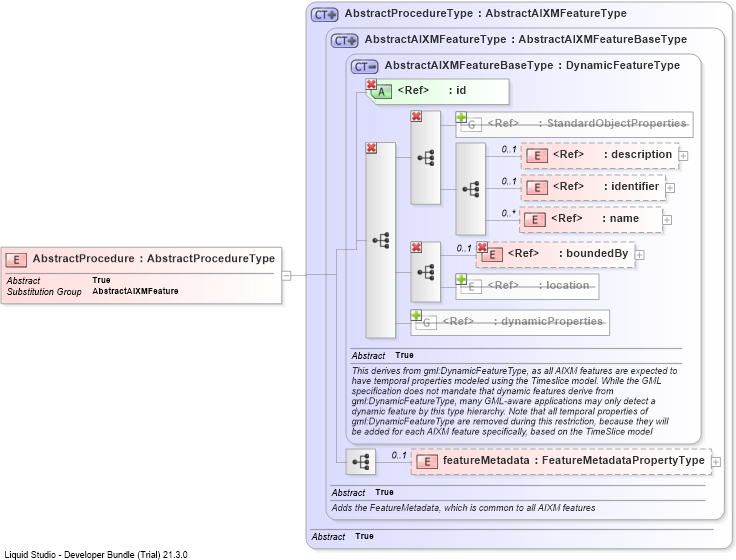This screenshot has width=736, height=560.
Task: Click green plus on StandardObjectProperties
Action: 461,117
